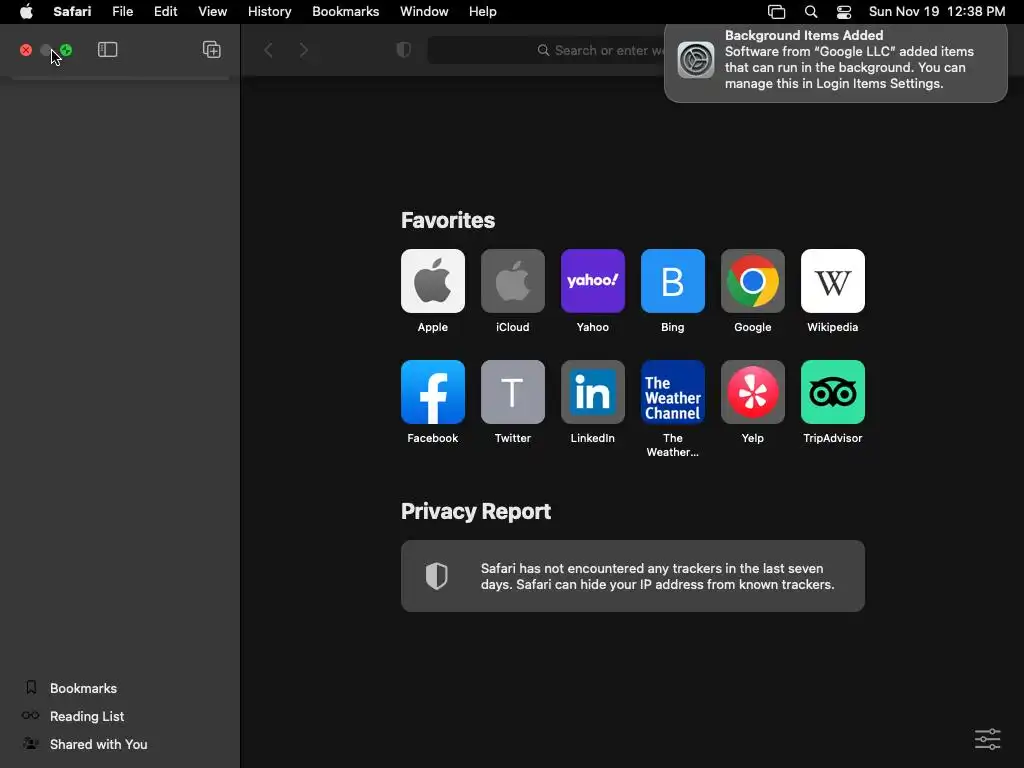Click the new tab group icon
This screenshot has height=768, width=1024.
pos(212,50)
